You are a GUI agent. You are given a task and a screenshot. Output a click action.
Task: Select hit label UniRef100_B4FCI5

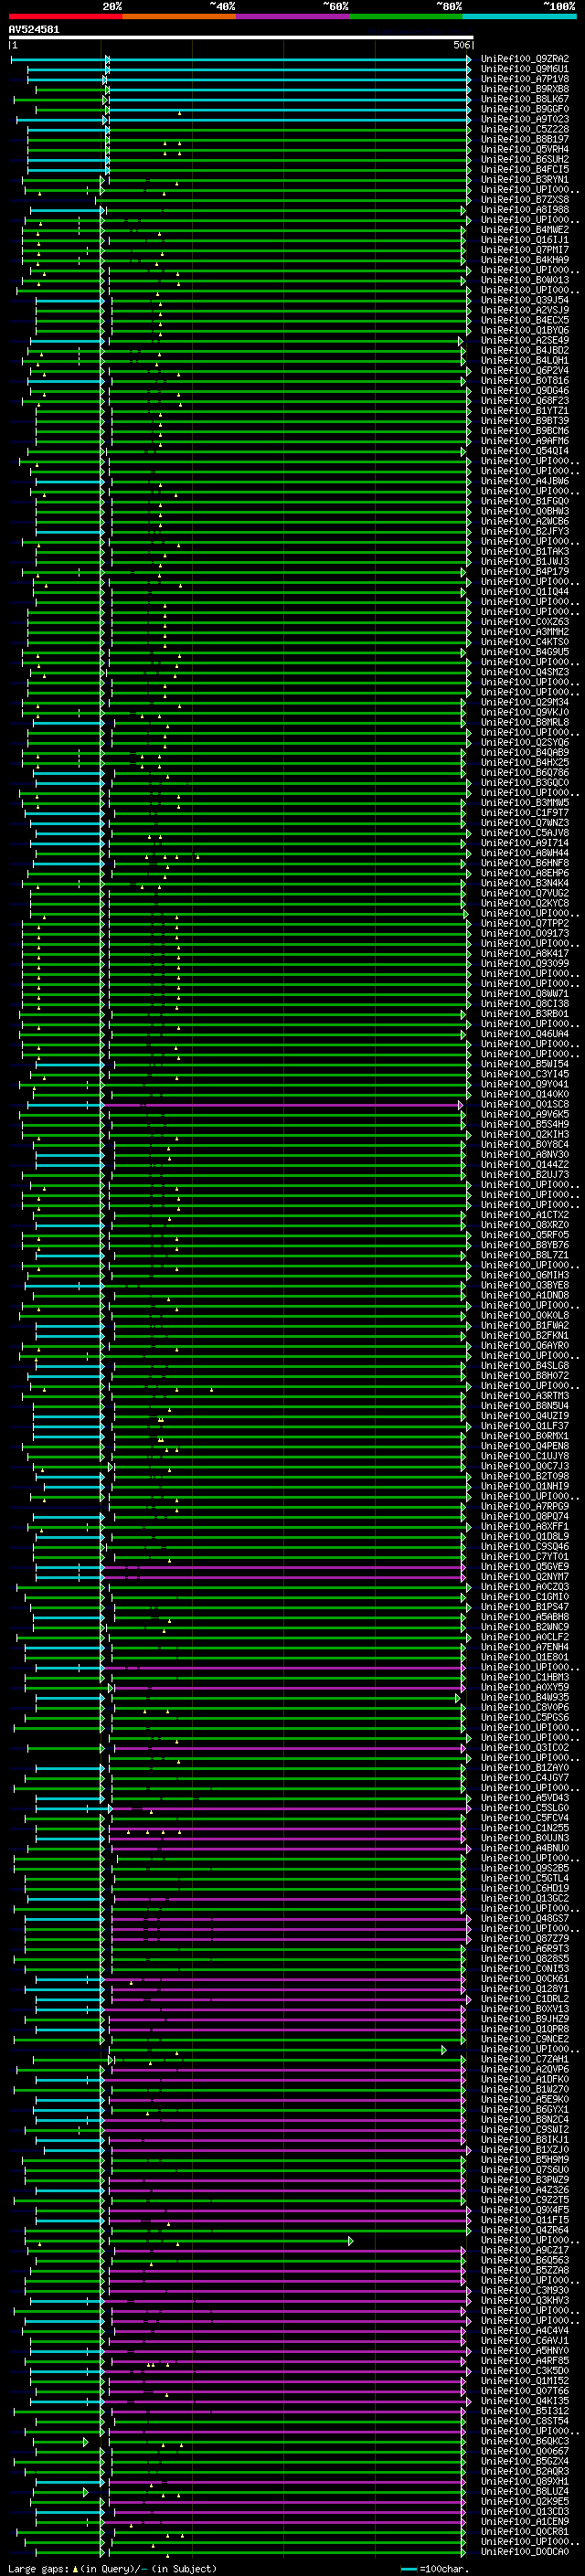click(x=525, y=169)
